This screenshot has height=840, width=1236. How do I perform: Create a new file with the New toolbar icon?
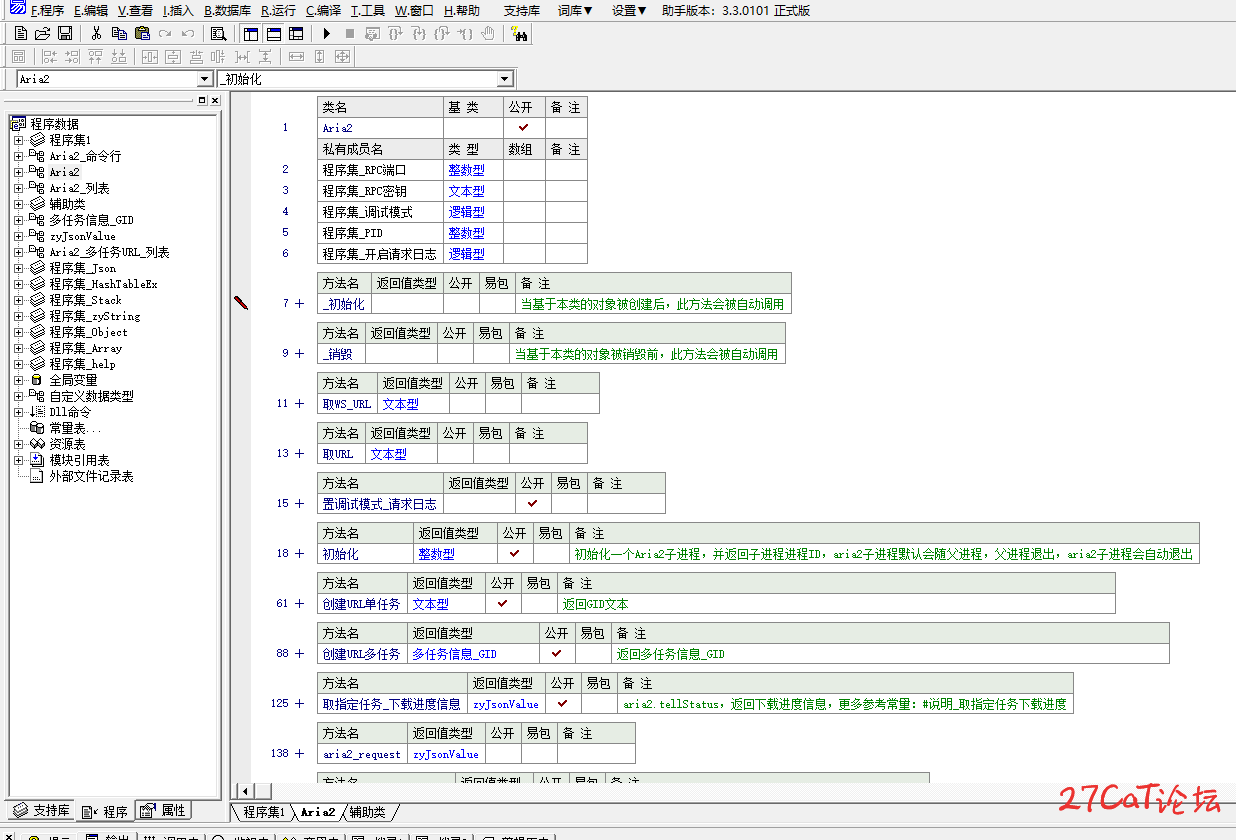(x=21, y=33)
